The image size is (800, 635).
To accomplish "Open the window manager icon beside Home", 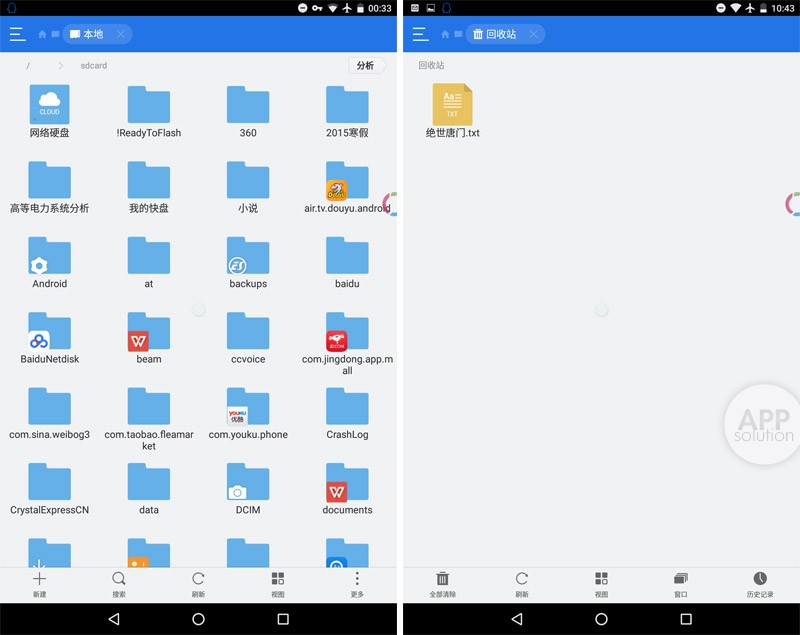I will [x=57, y=33].
